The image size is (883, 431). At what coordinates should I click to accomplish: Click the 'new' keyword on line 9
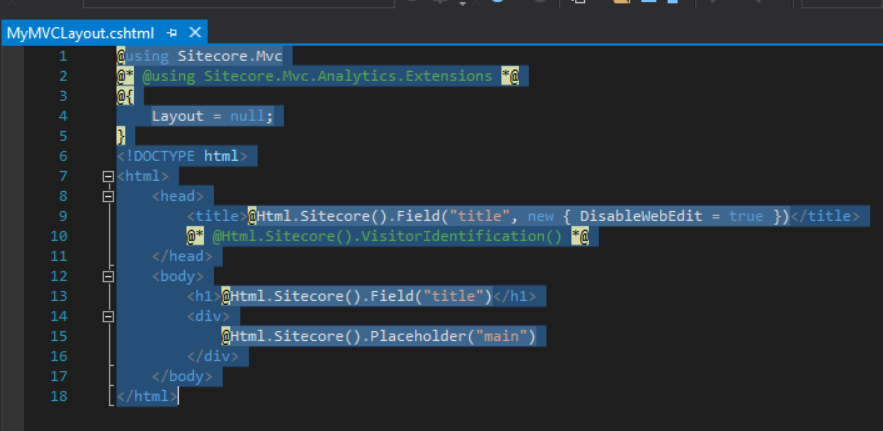541,216
